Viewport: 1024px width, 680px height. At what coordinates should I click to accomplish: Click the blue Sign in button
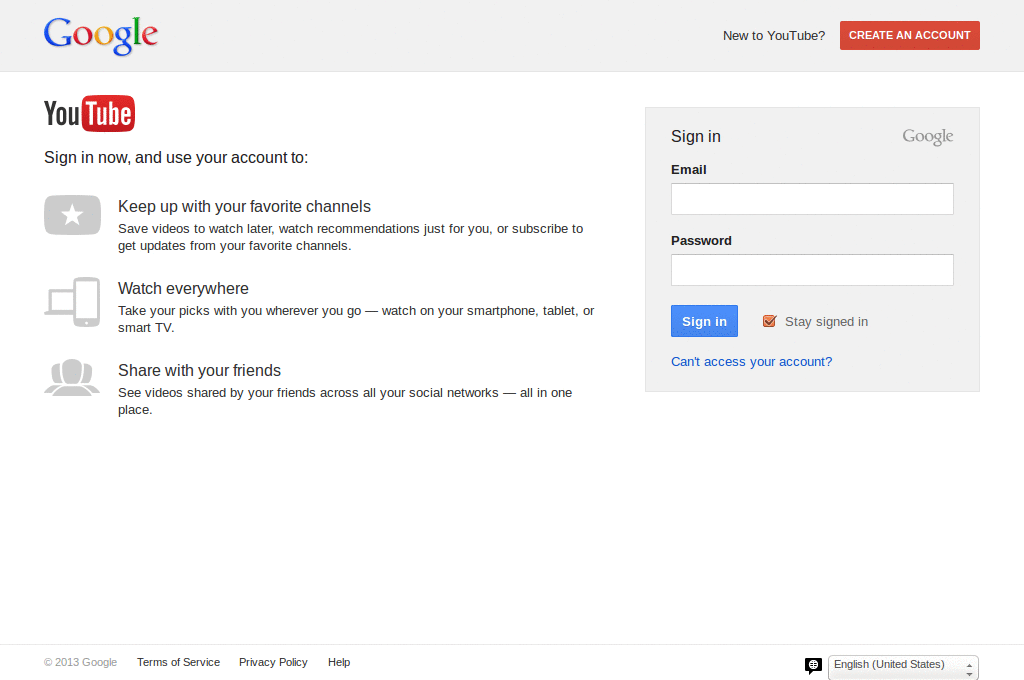click(704, 321)
